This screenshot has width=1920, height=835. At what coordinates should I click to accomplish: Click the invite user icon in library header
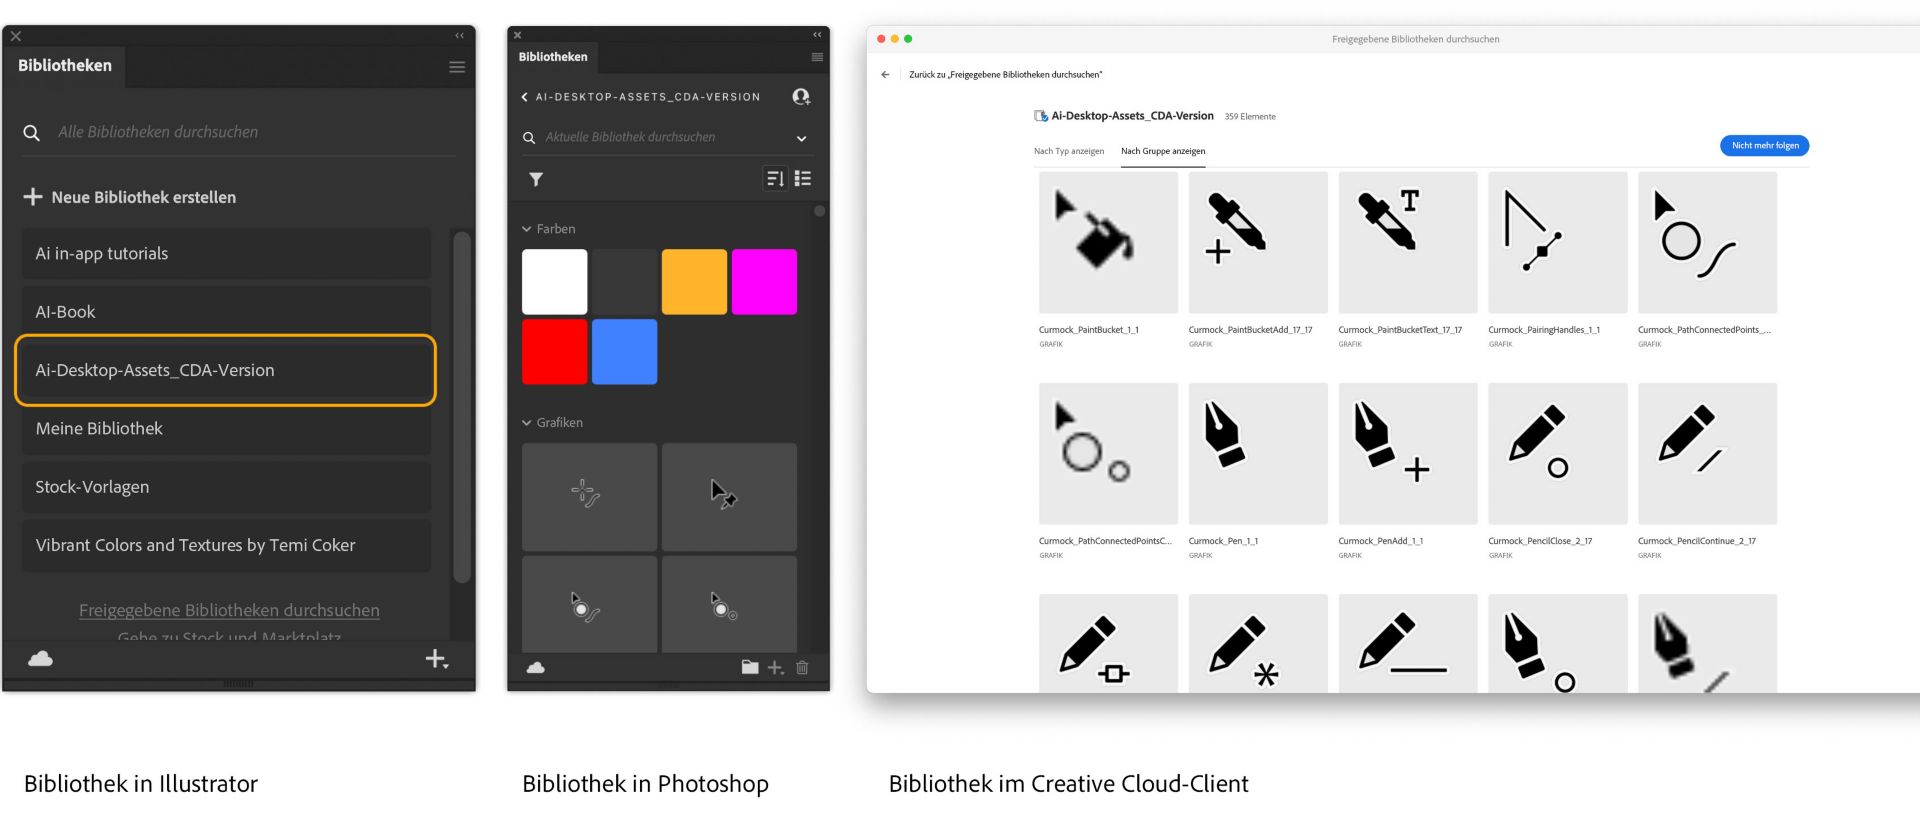pyautogui.click(x=801, y=97)
